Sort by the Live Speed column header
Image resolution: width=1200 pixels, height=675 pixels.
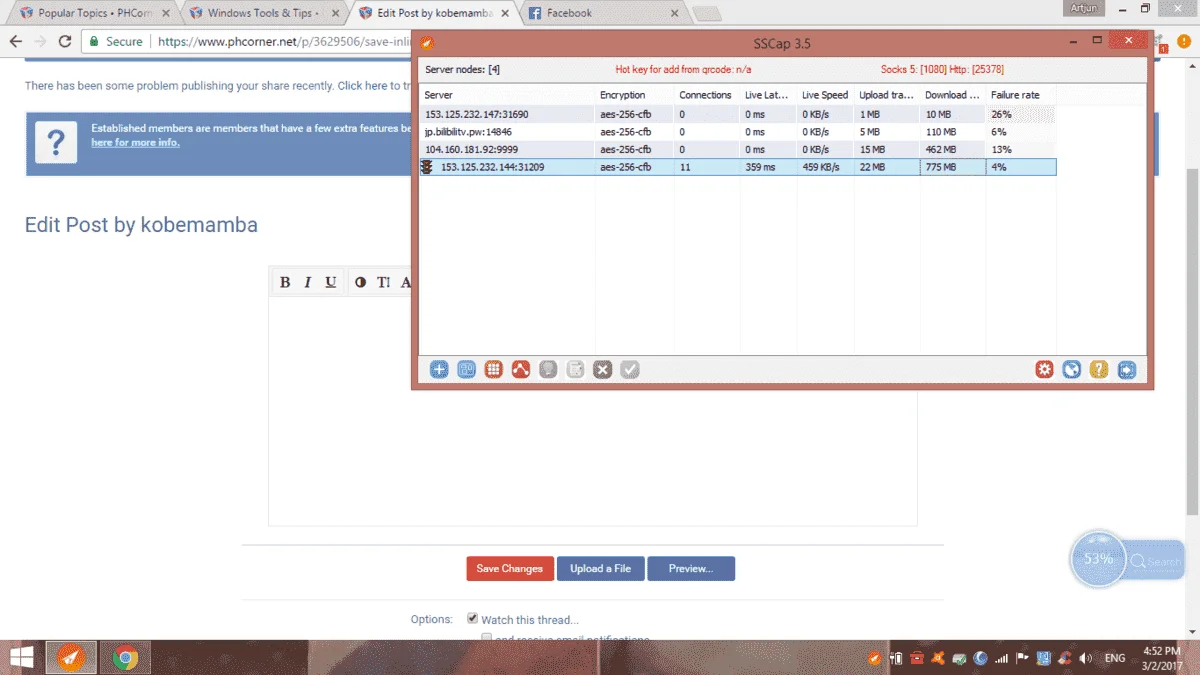(825, 95)
